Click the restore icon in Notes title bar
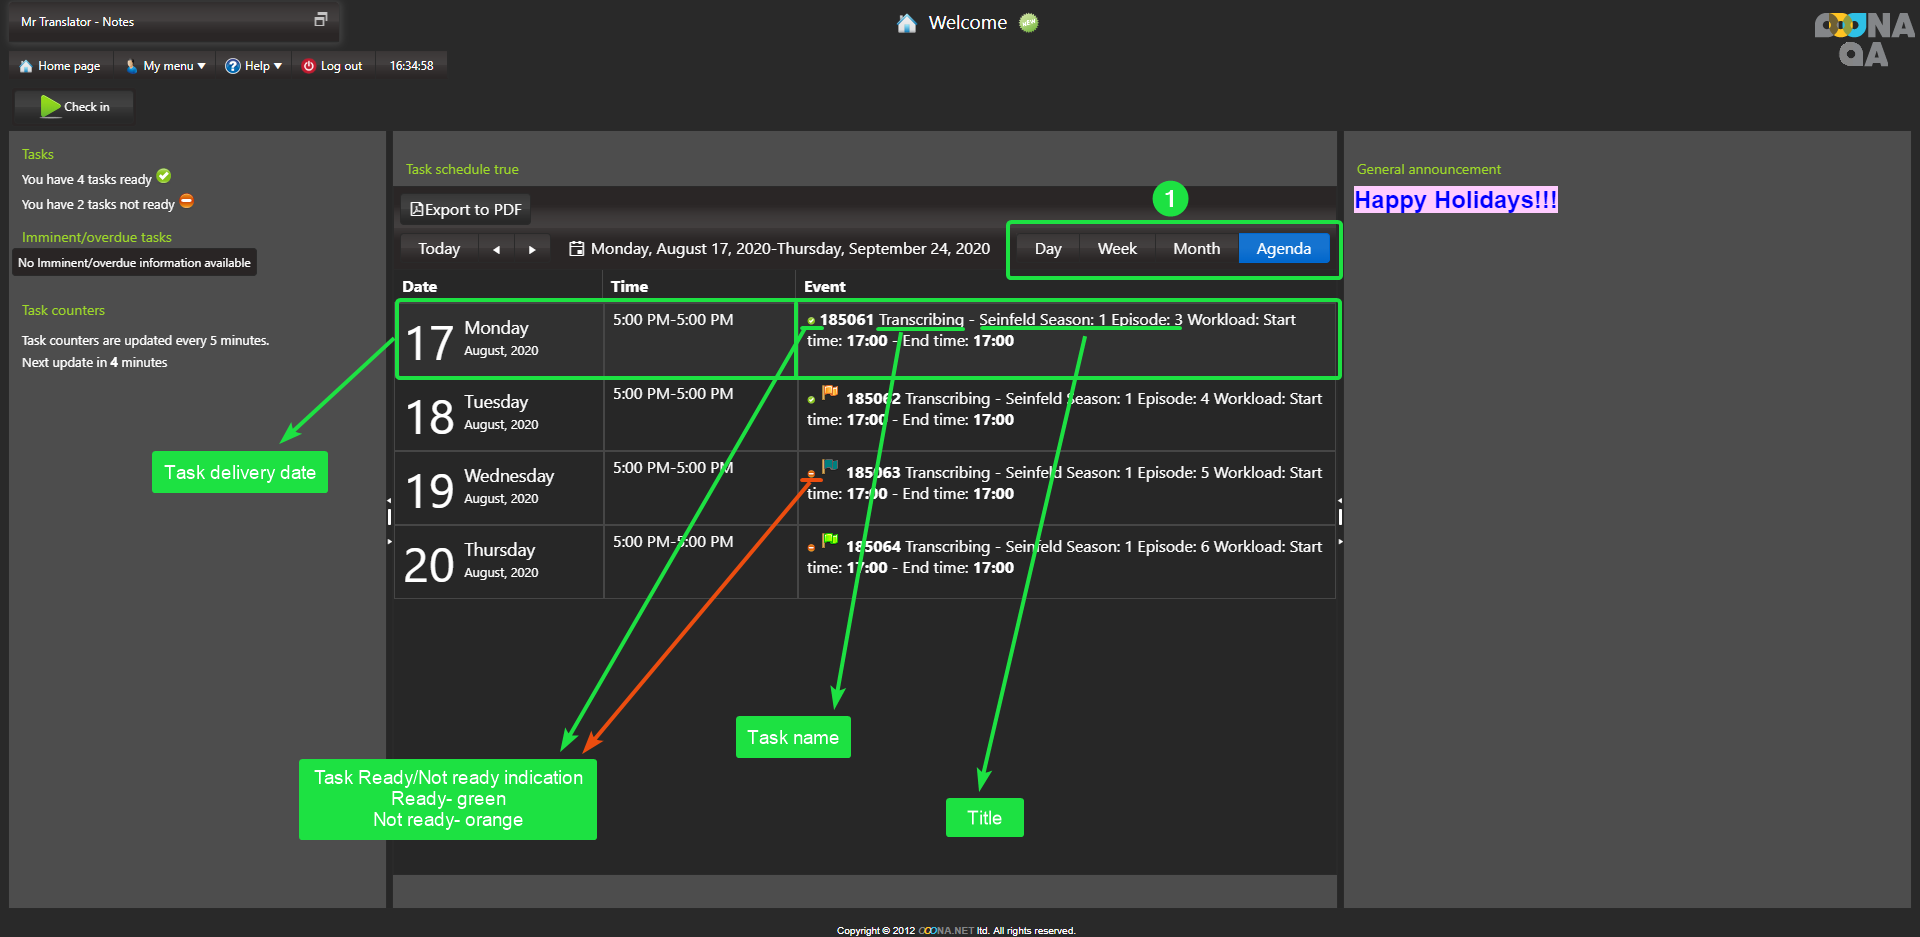 click(x=320, y=20)
